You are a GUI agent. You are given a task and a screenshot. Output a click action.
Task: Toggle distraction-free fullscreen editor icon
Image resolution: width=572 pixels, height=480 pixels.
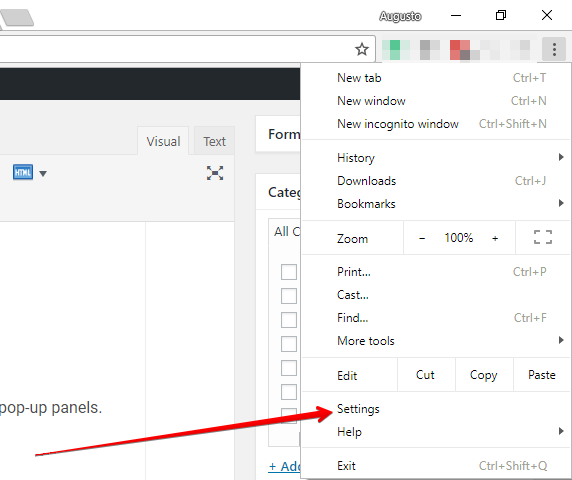(x=215, y=173)
